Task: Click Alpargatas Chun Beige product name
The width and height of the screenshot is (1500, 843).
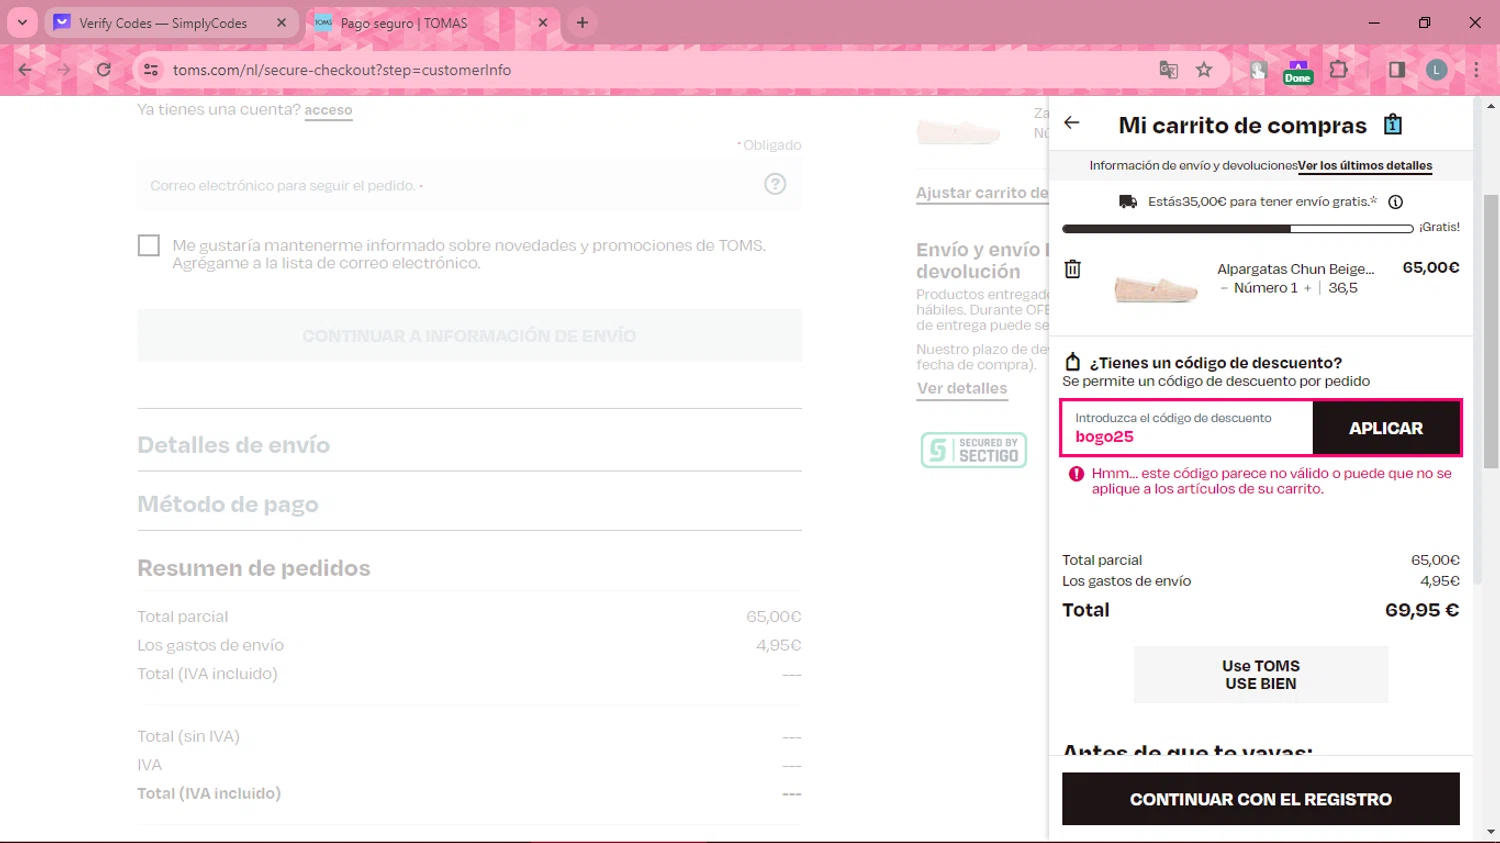Action: click(1295, 269)
